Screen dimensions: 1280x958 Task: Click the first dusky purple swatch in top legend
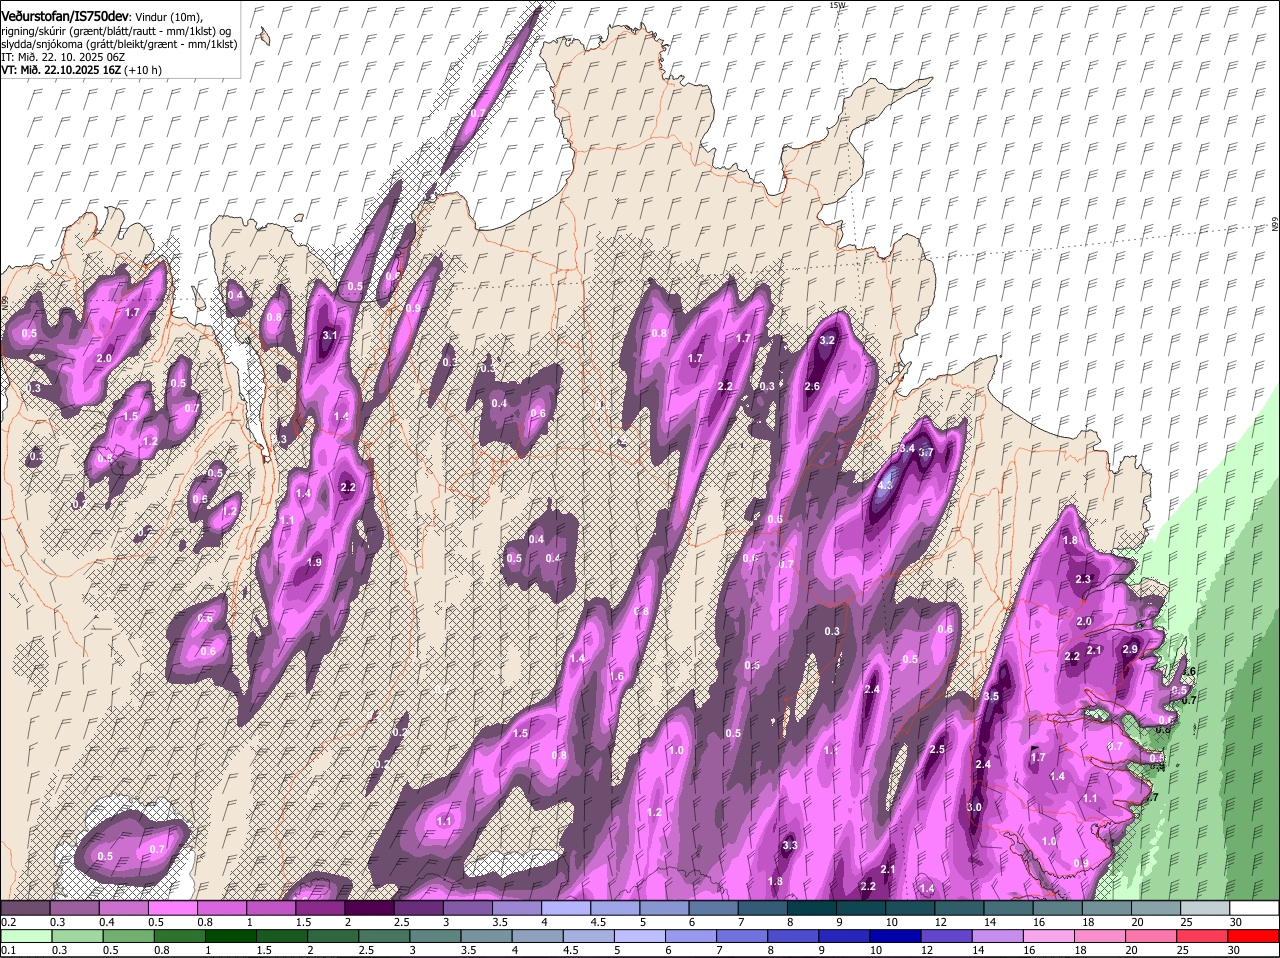click(25, 908)
